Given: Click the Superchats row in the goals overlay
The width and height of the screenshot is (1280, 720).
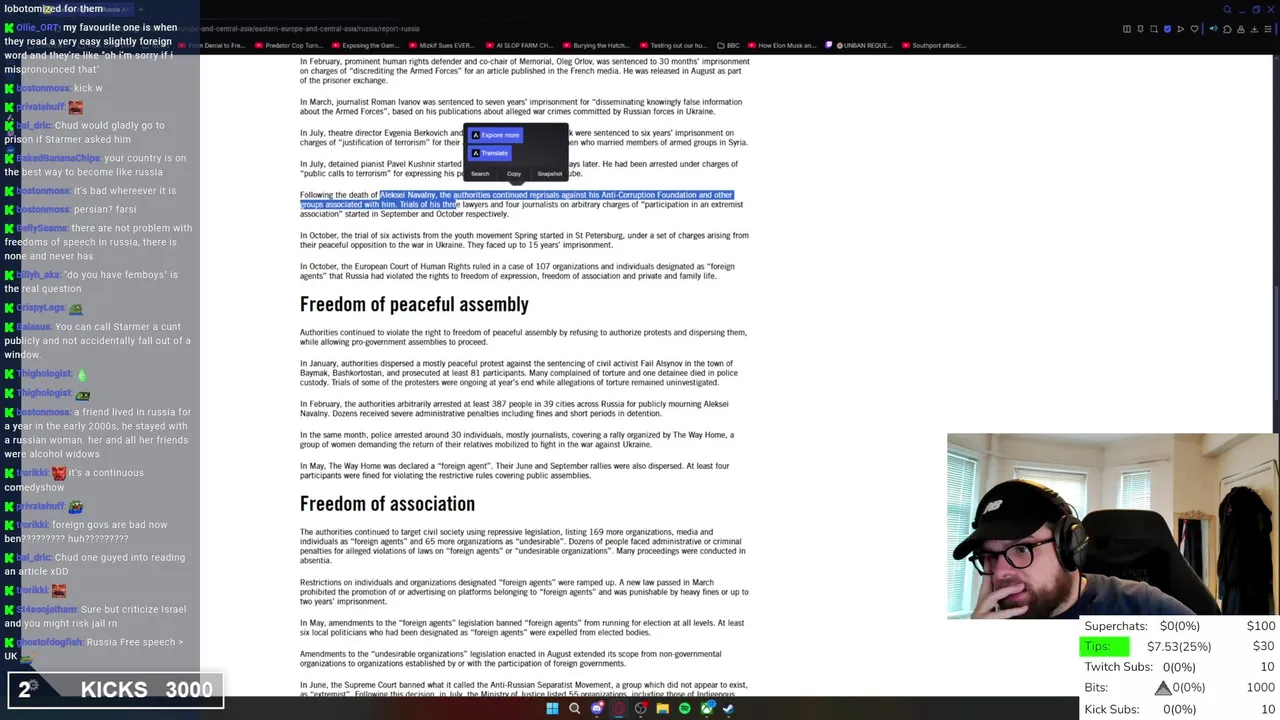Looking at the screenshot, I should point(1180,626).
